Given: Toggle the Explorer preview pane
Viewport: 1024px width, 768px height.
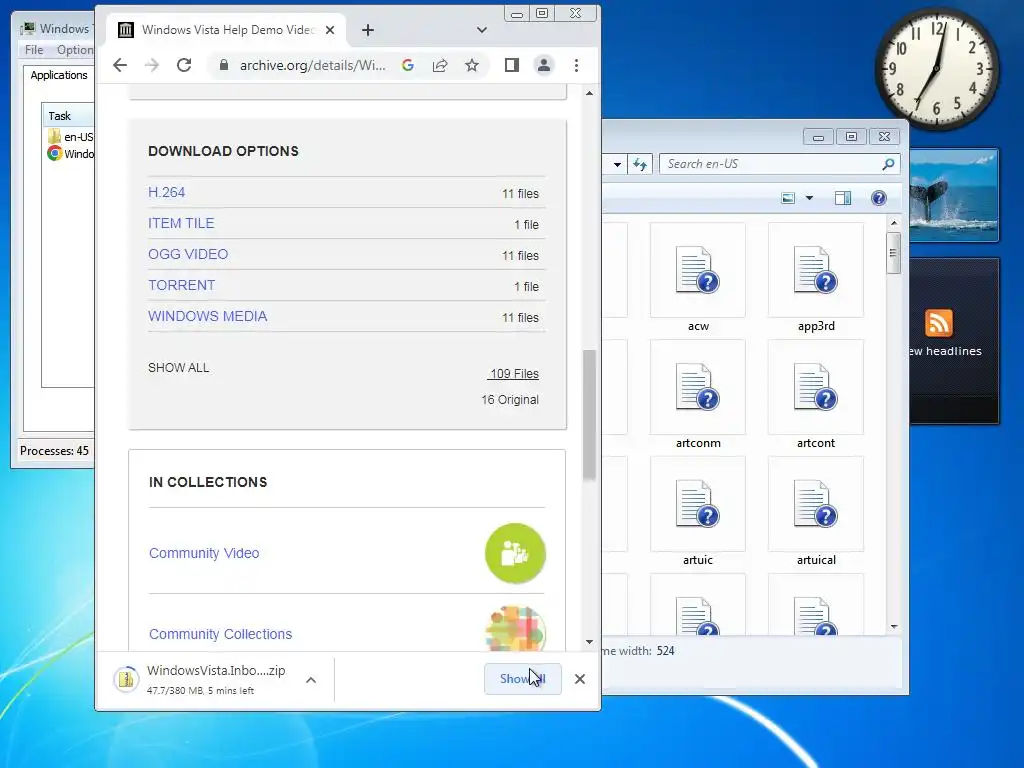Looking at the screenshot, I should [x=842, y=198].
